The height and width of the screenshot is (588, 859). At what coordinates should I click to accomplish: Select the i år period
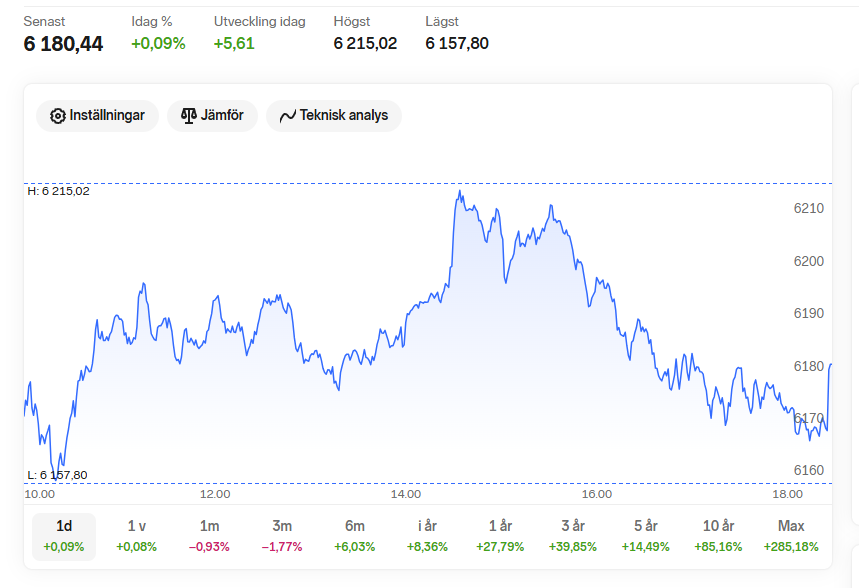pos(427,536)
